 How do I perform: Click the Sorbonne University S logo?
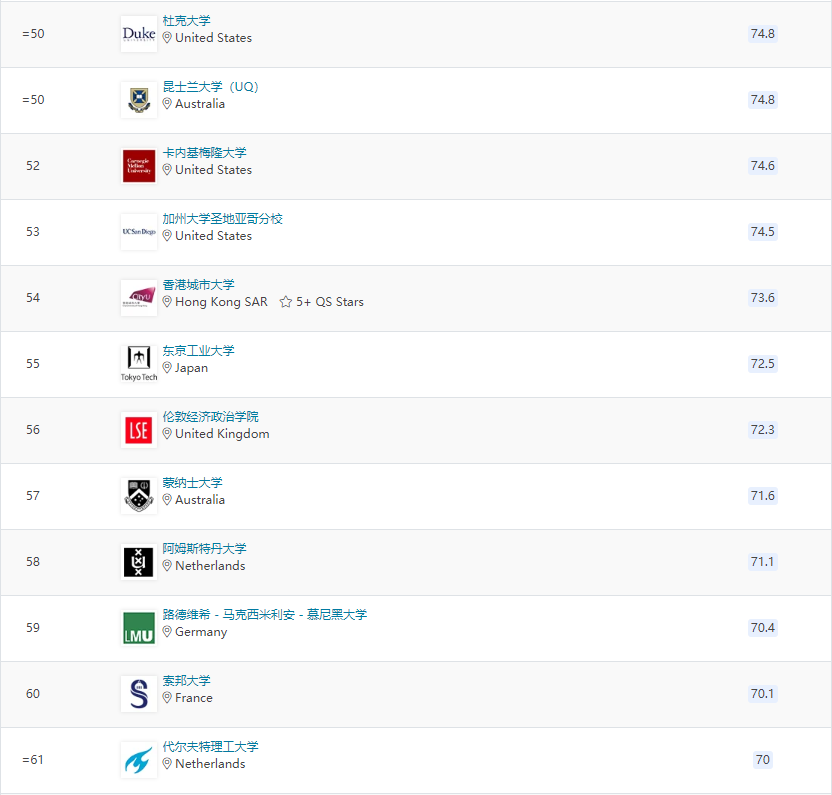(x=139, y=694)
